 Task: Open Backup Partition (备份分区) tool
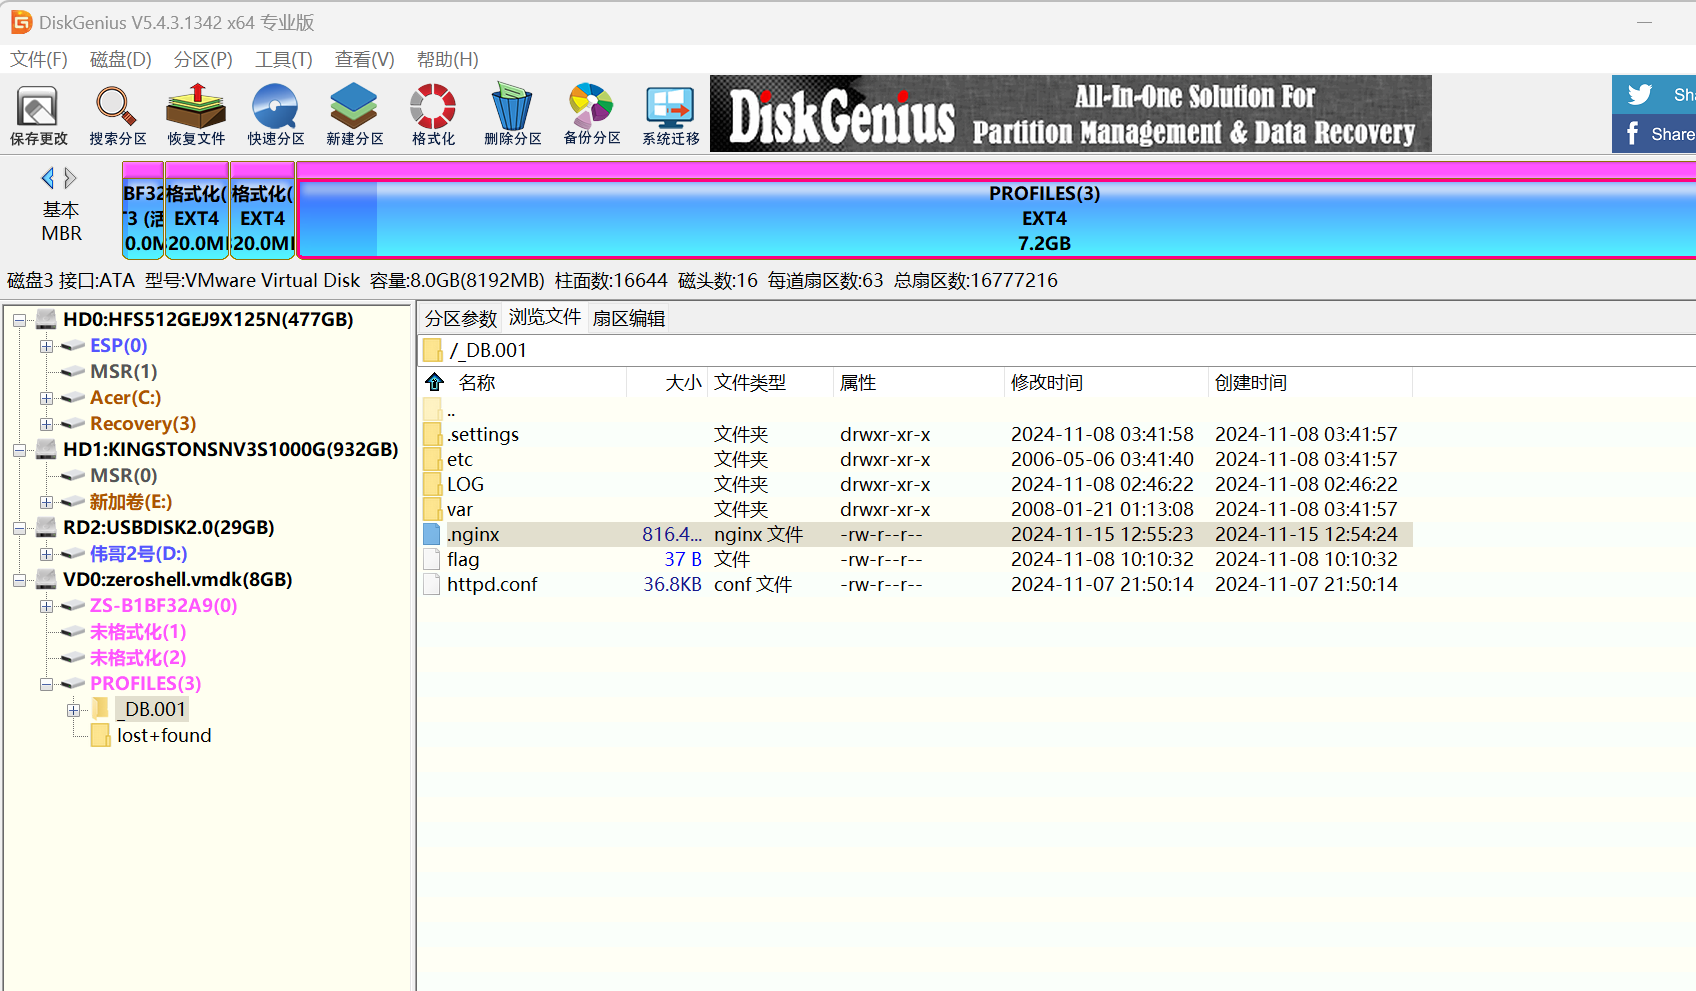[591, 115]
